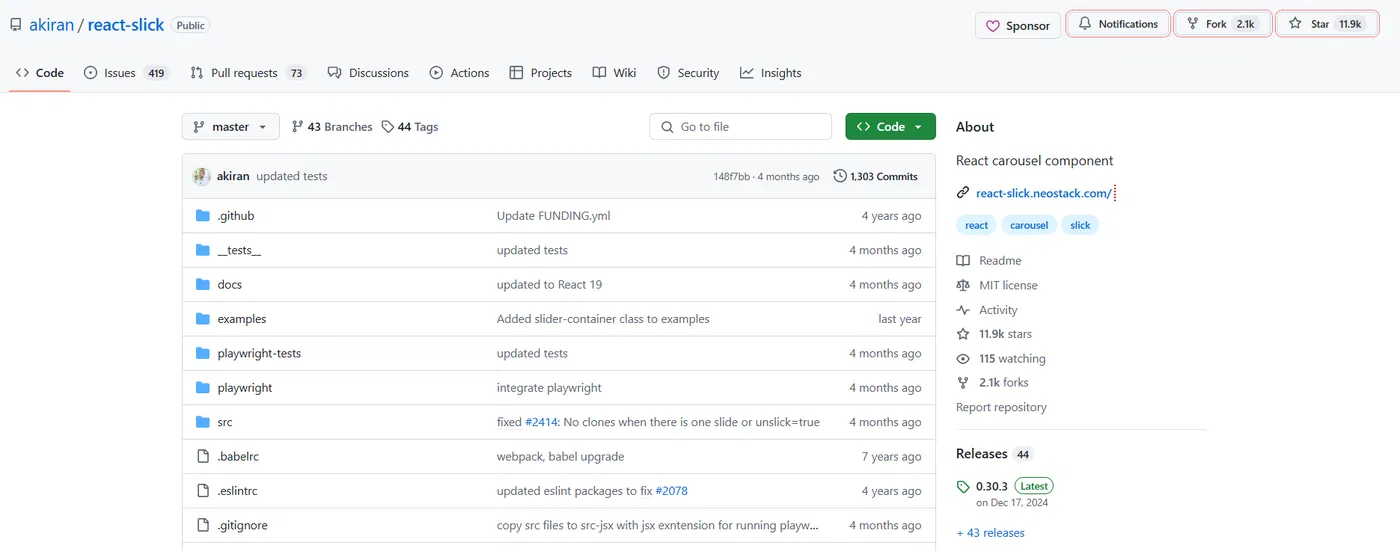Screen dimensions: 1400x551
Task: Open the Releases heading link
Action: [994, 454]
